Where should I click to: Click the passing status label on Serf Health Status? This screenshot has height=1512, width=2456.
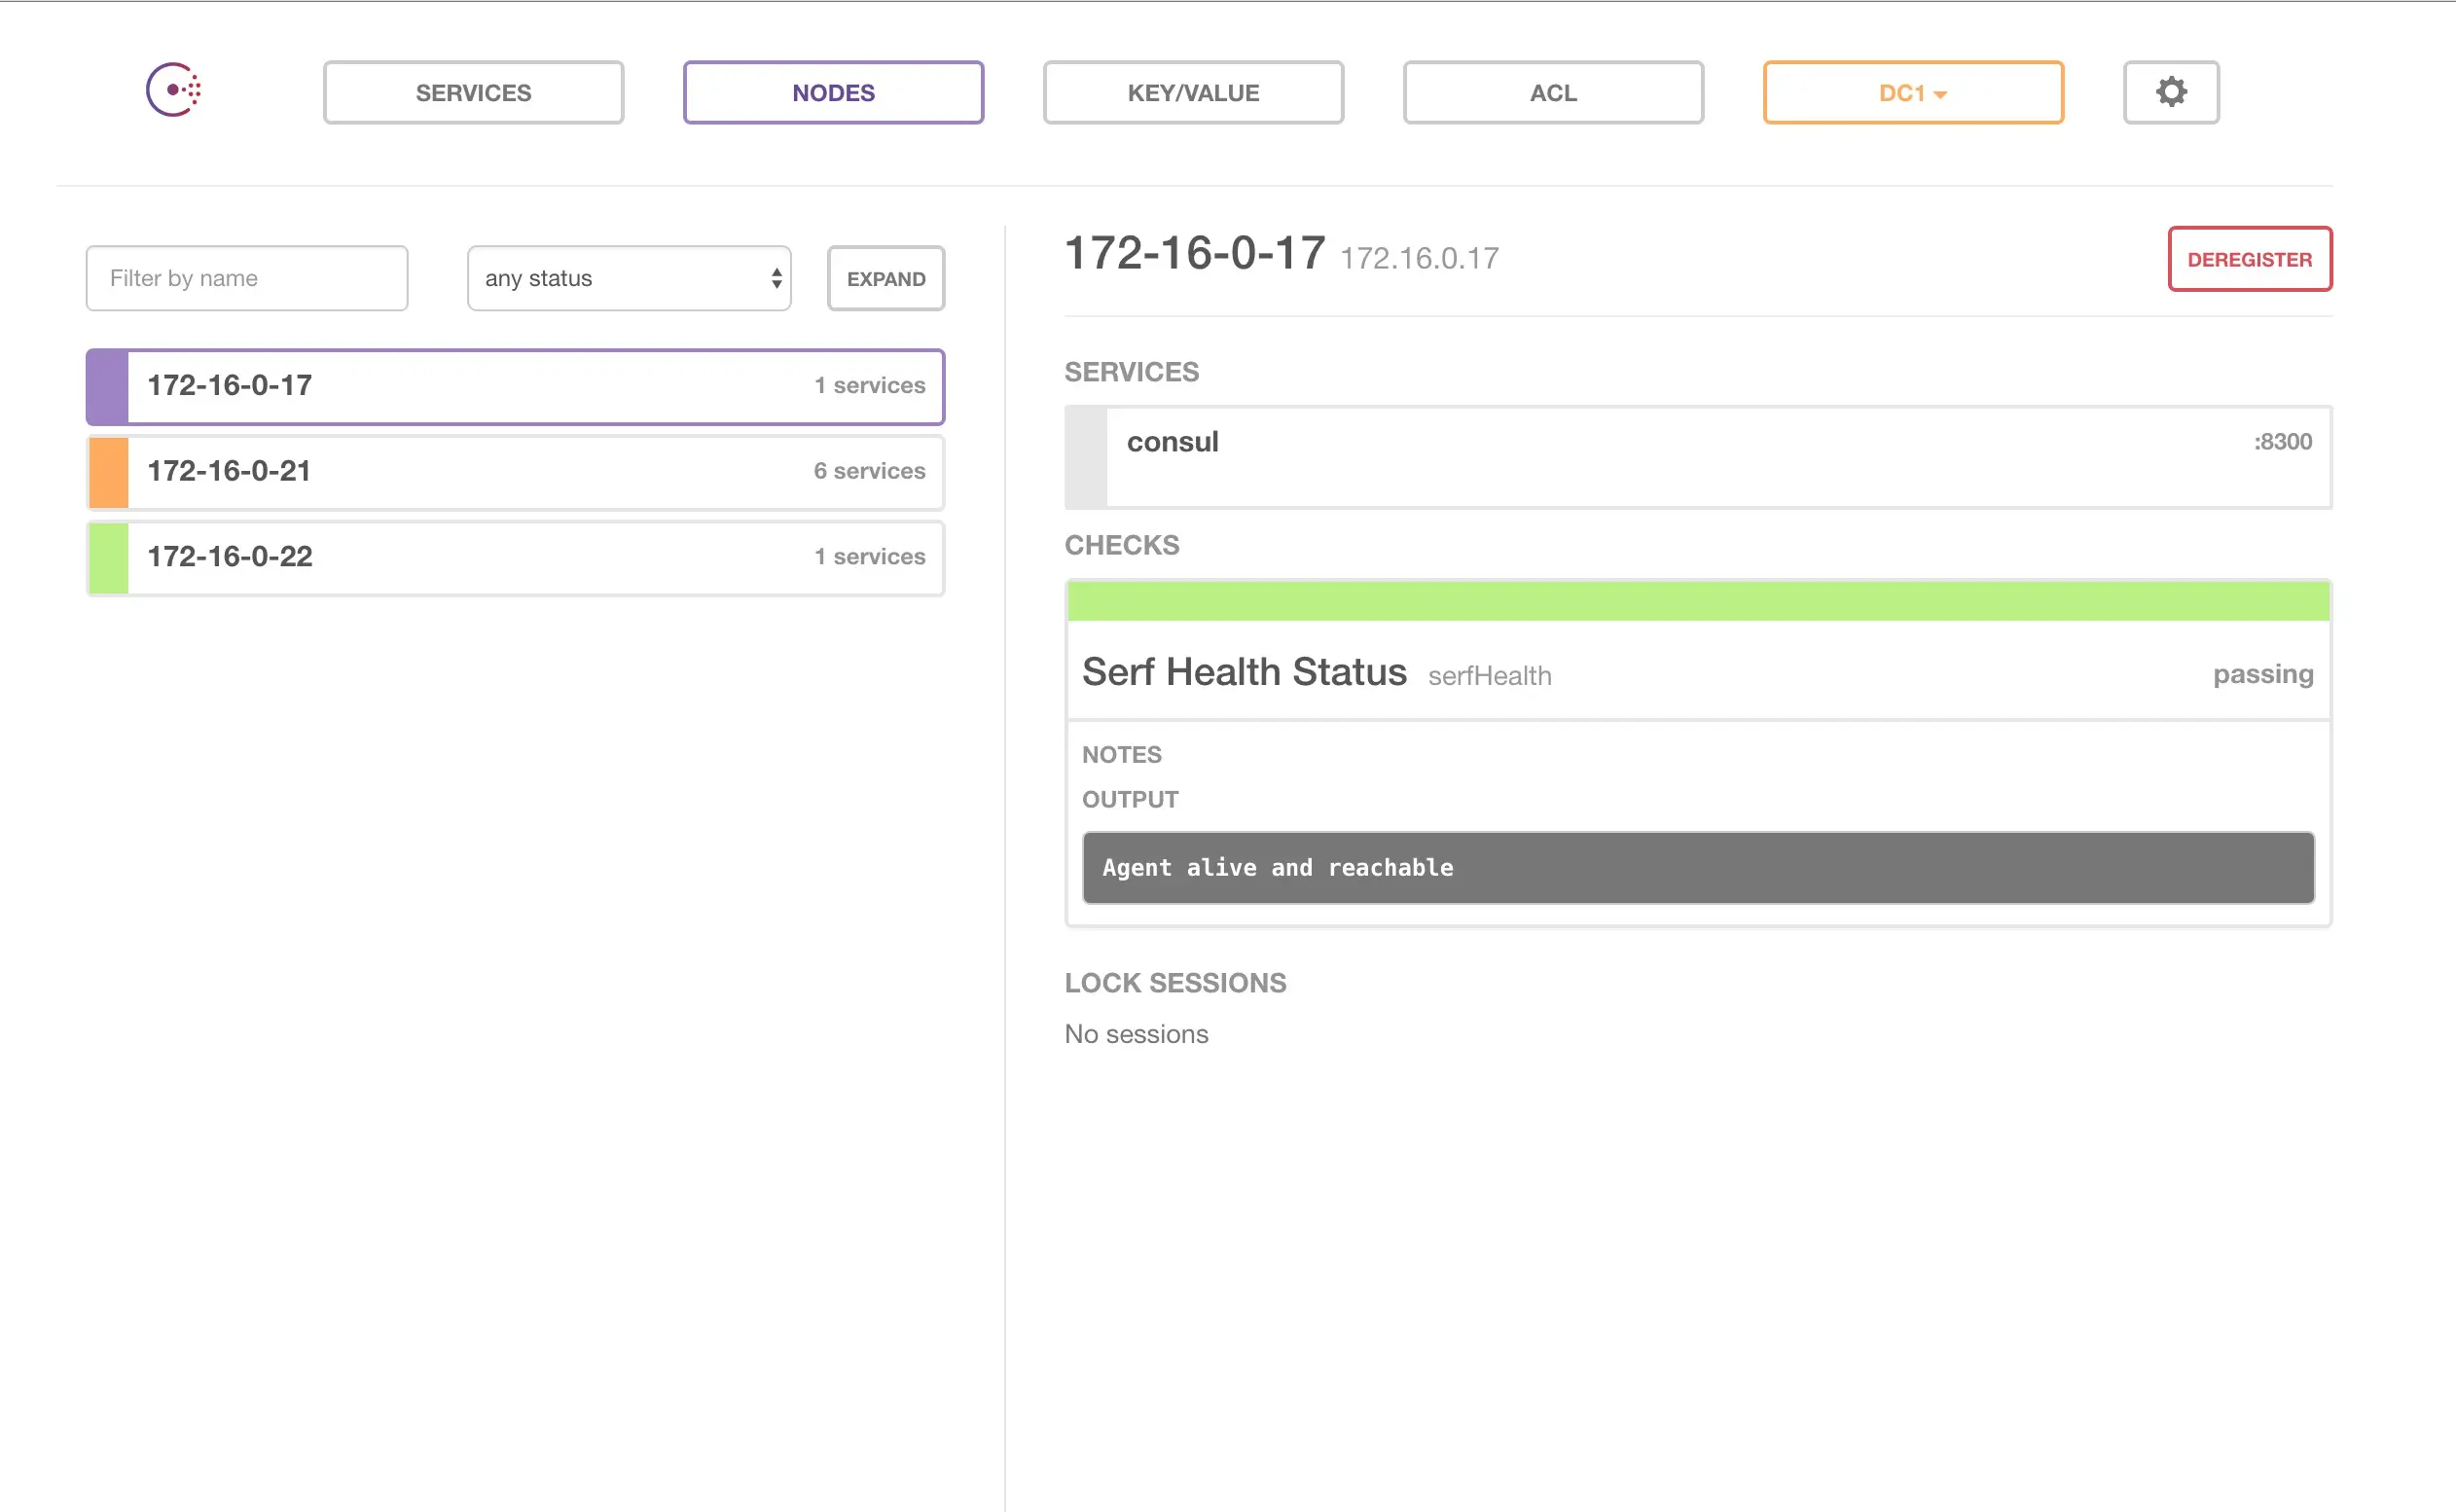[2262, 674]
